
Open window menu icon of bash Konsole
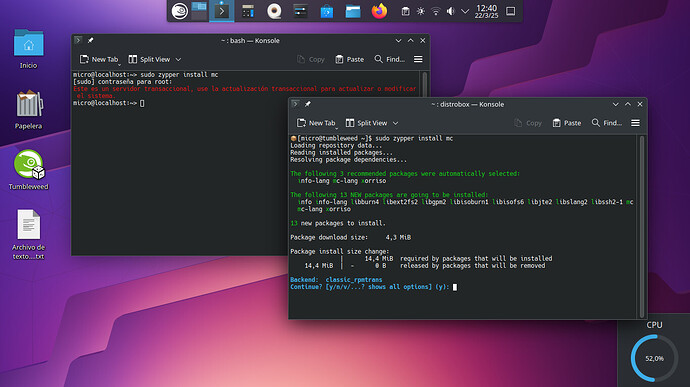click(78, 40)
